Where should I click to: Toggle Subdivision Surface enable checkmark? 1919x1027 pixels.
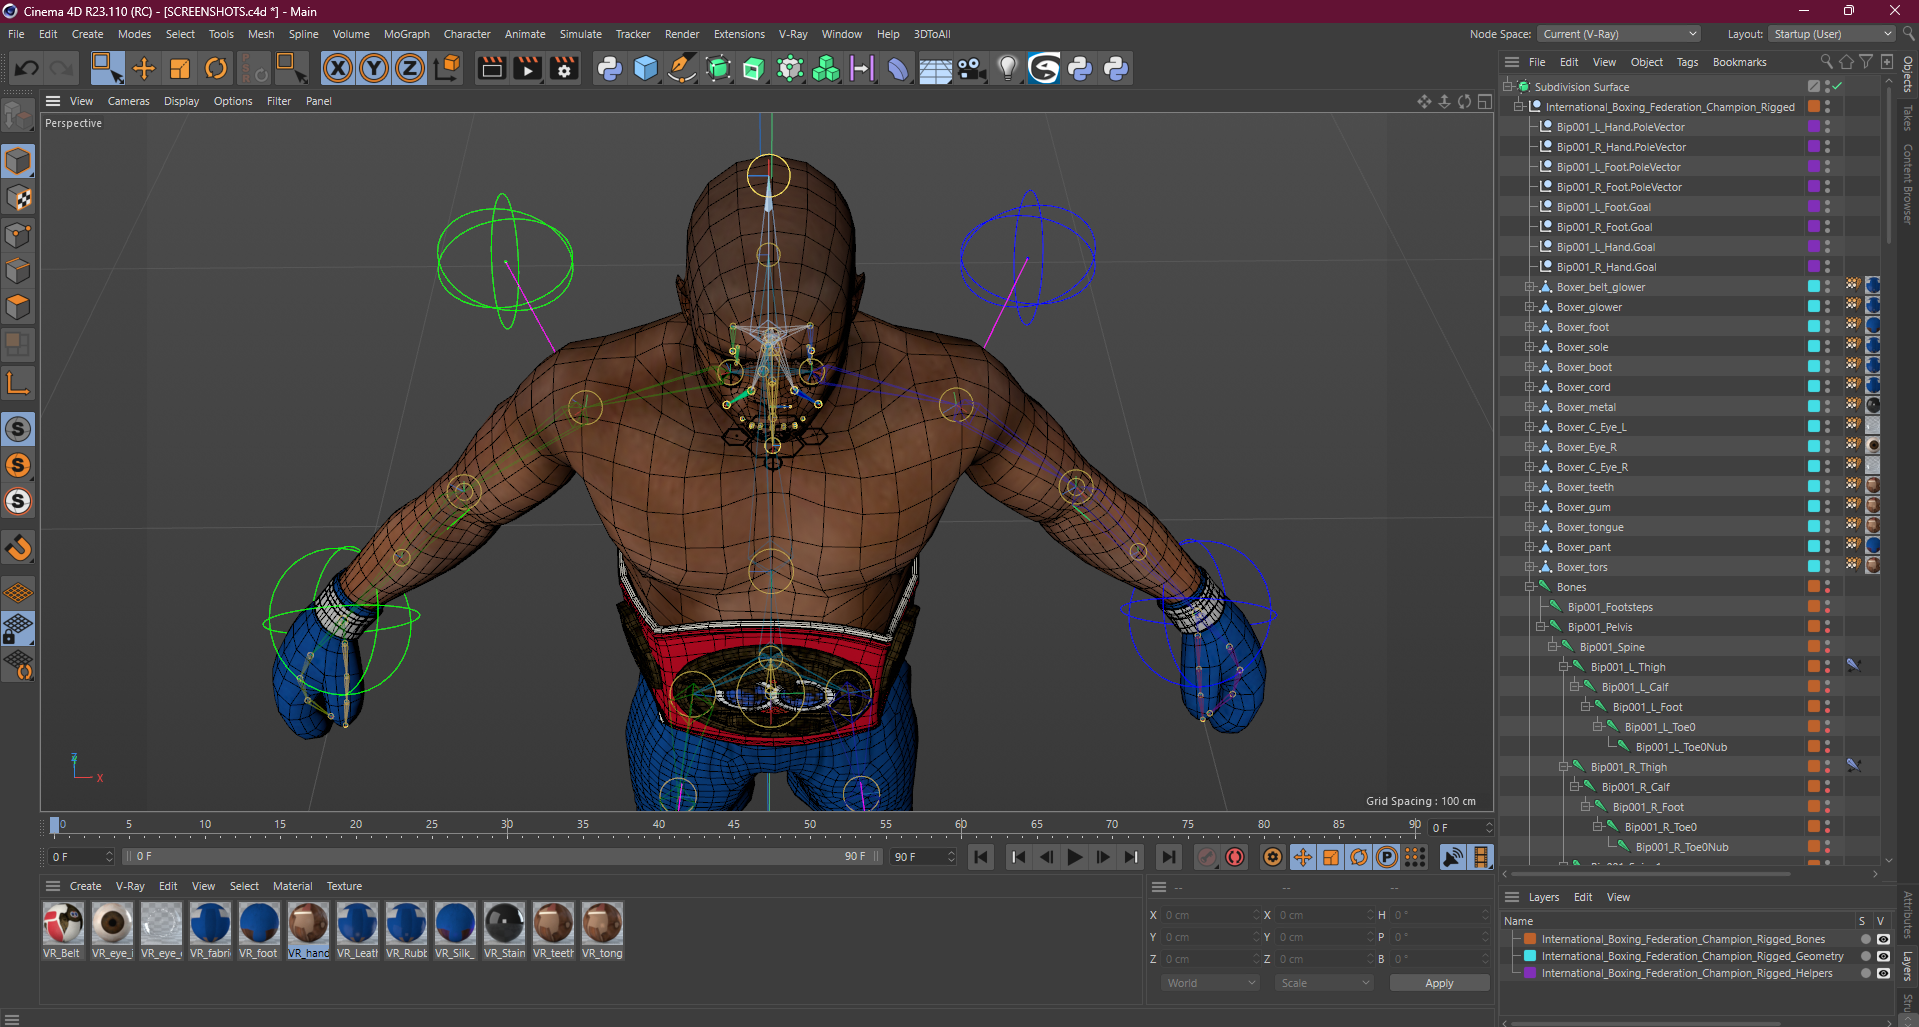(x=1837, y=87)
